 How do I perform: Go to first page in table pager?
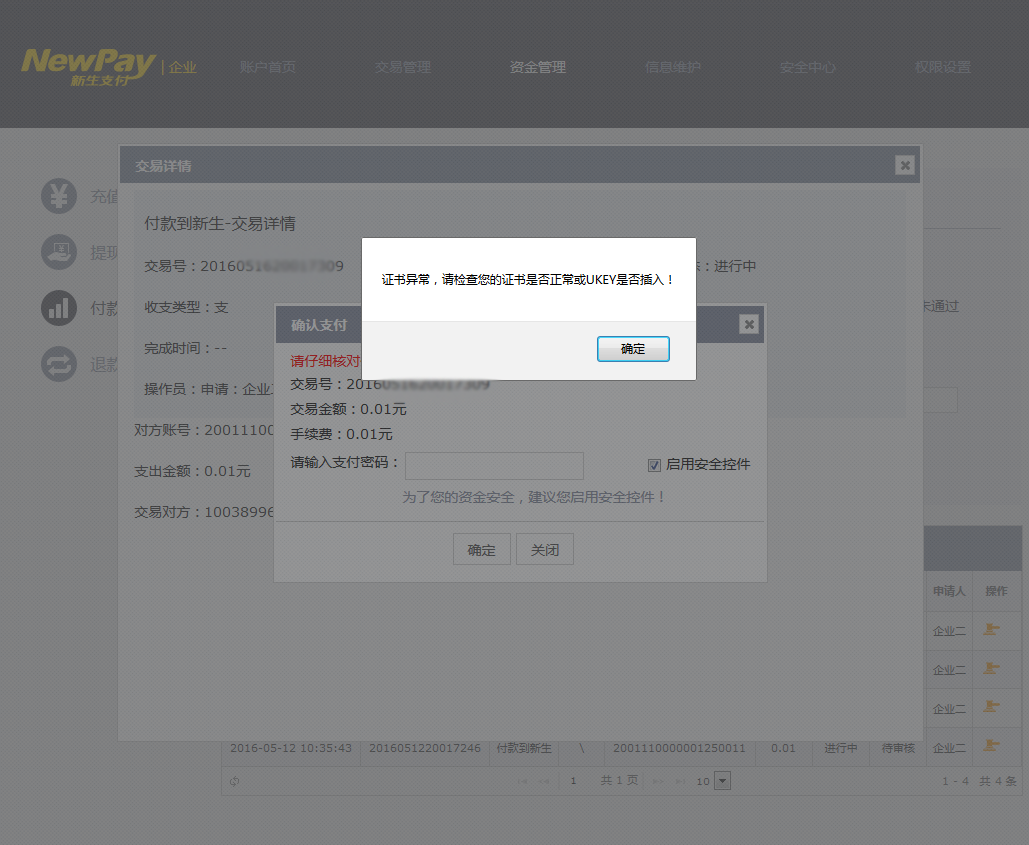(x=523, y=781)
